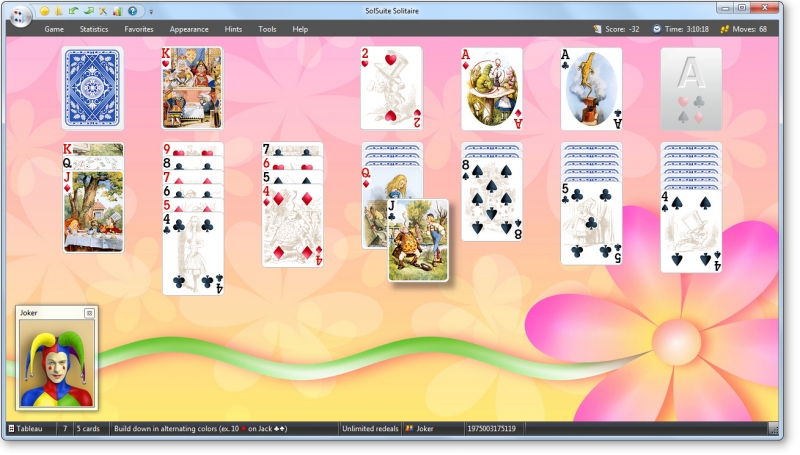Click the clock icon beside Time
This screenshot has height=455, width=800.
pos(657,29)
